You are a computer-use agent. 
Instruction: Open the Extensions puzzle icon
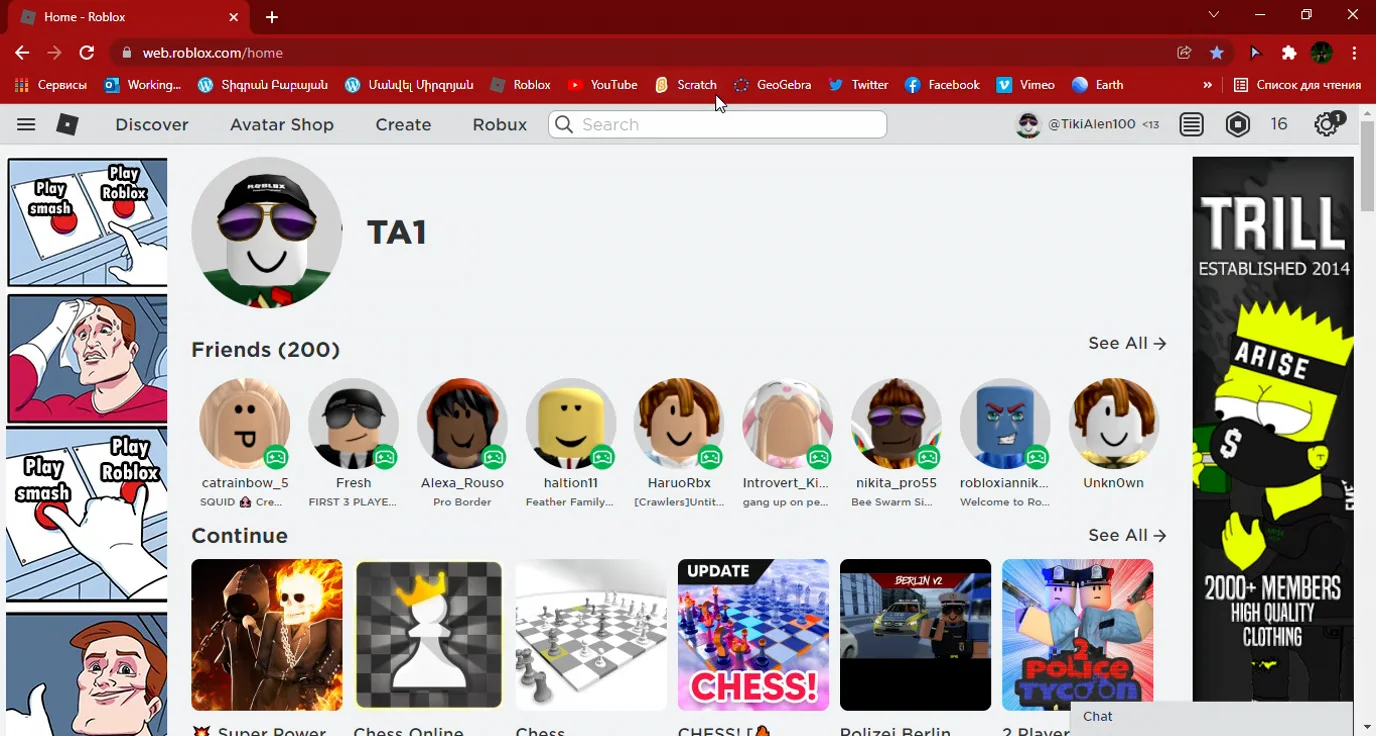(x=1289, y=52)
